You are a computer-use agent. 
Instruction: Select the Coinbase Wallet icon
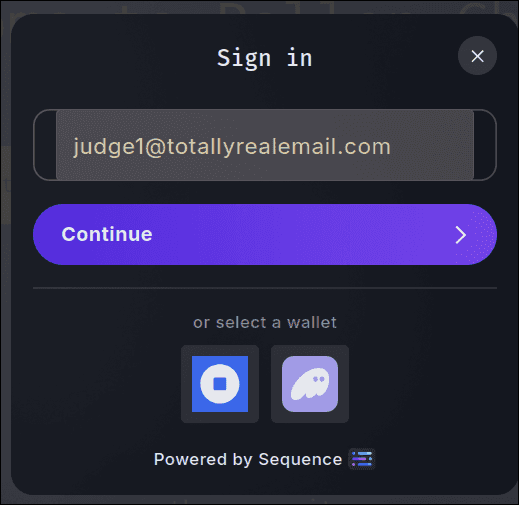tap(220, 384)
